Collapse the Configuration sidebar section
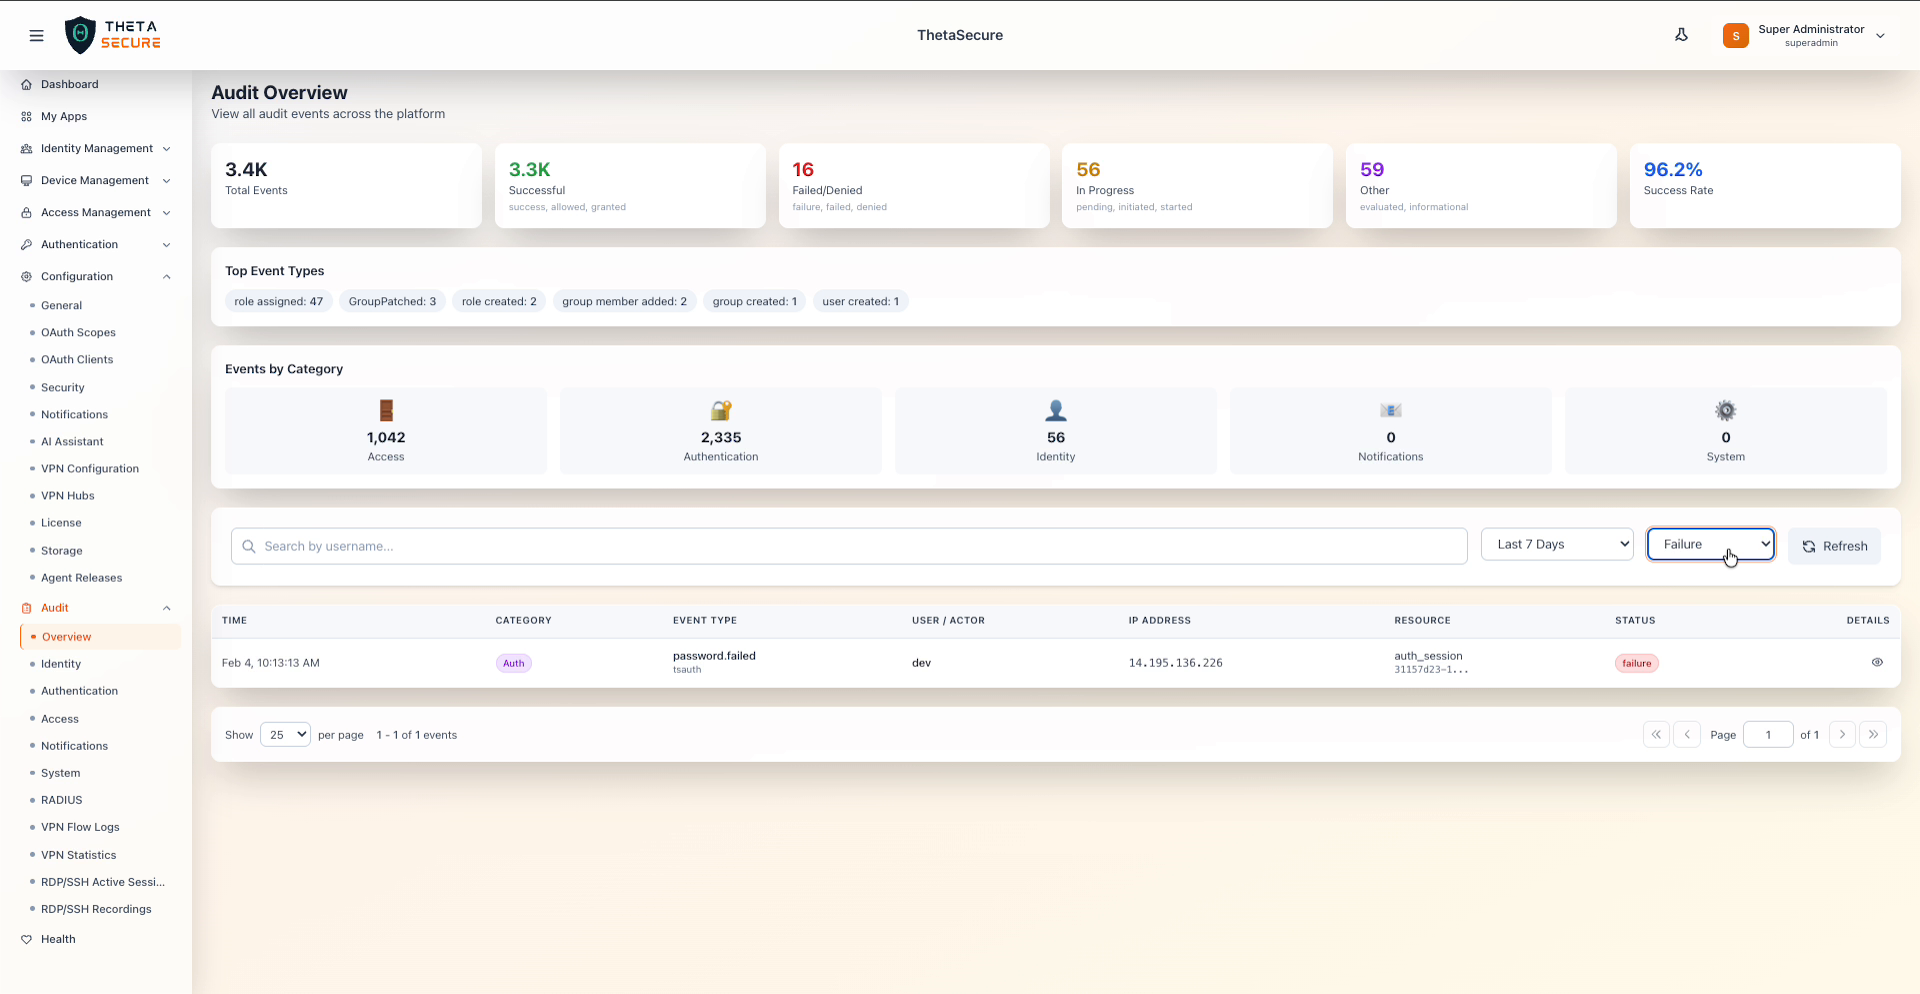1920x994 pixels. pyautogui.click(x=167, y=277)
